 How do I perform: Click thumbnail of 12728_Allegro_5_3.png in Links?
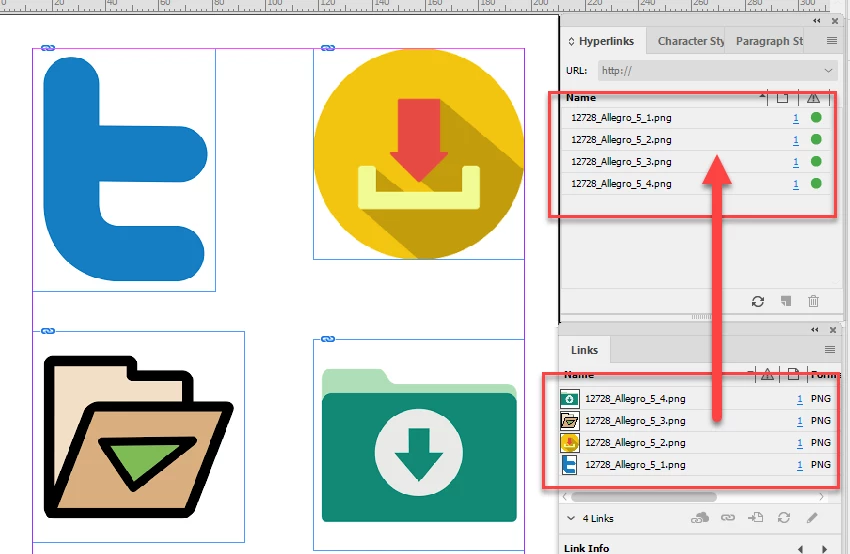coord(569,421)
